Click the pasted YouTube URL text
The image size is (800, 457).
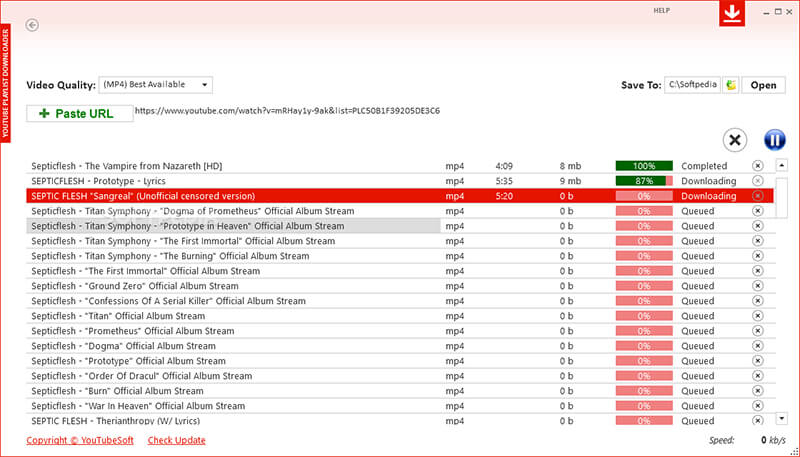[287, 111]
